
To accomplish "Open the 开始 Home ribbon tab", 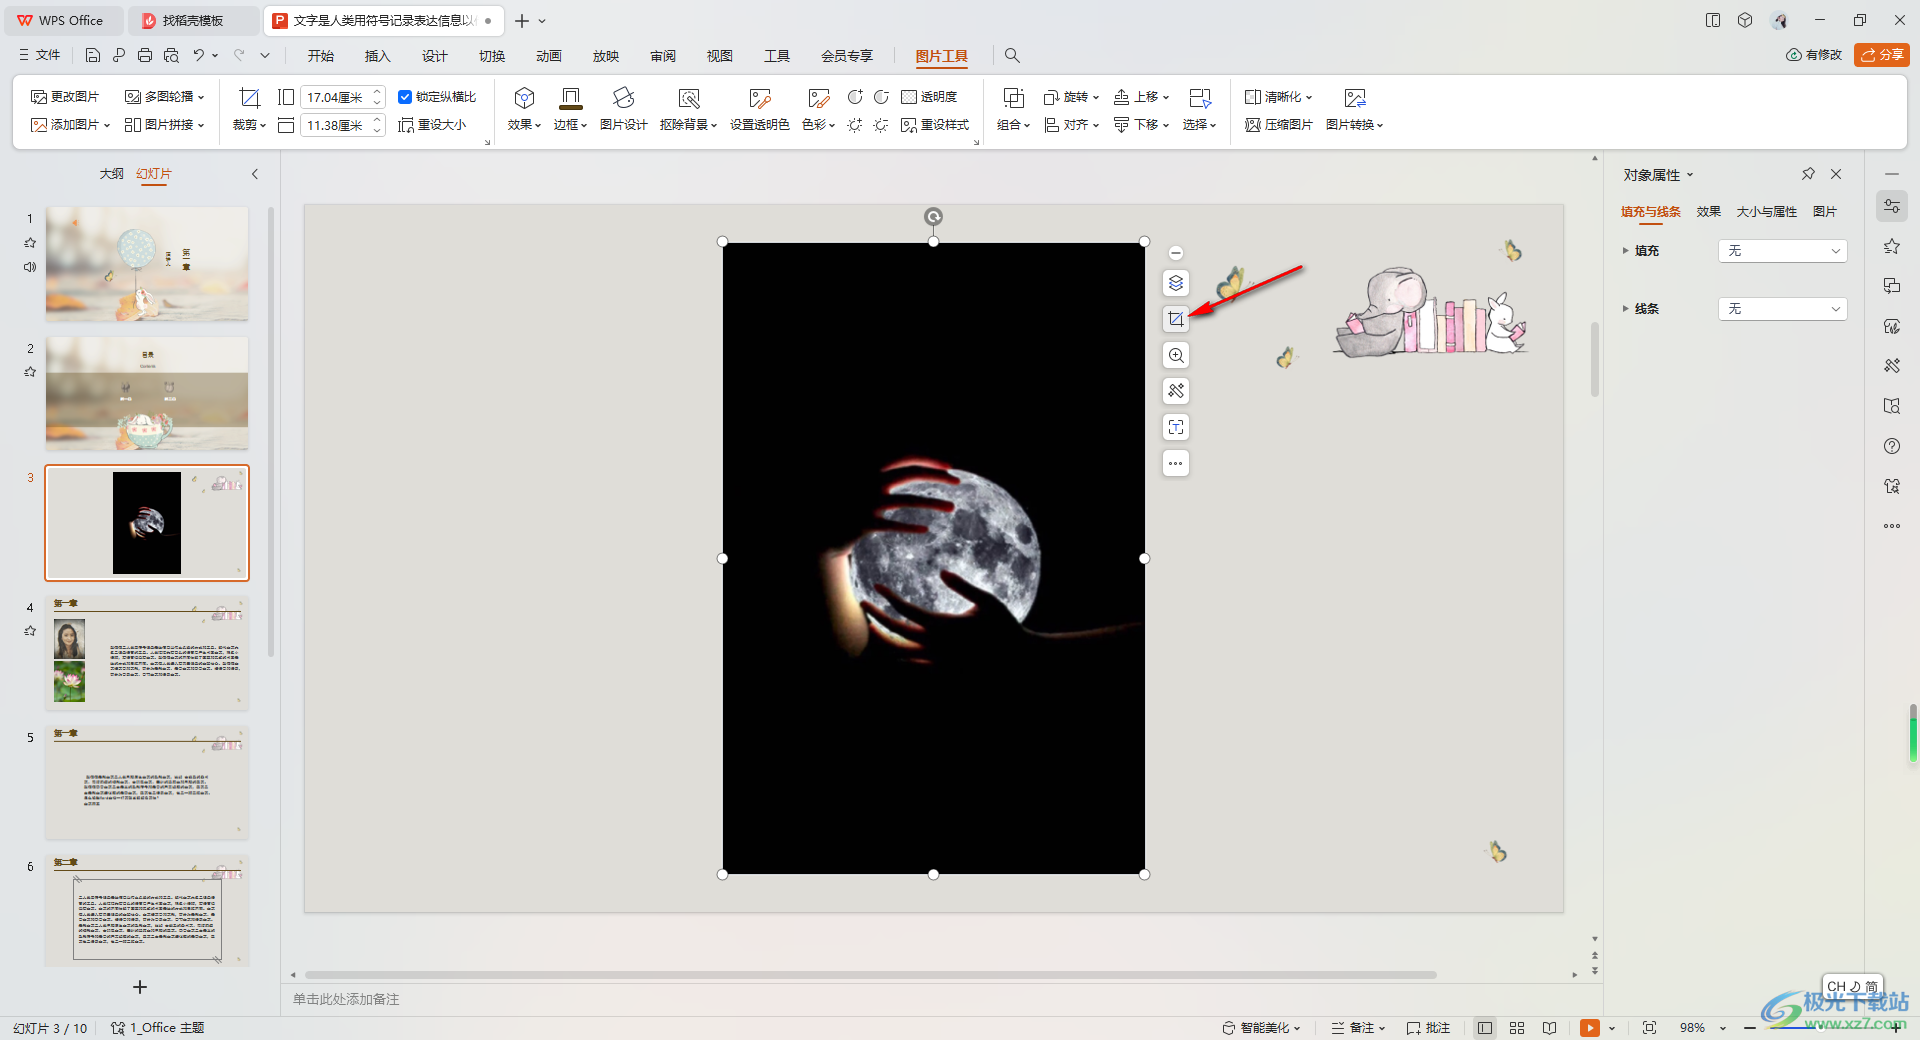I will point(320,56).
